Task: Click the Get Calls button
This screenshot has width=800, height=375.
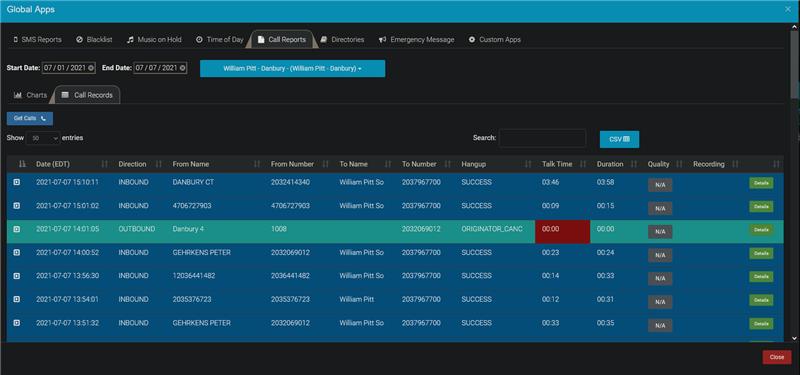Action: tap(30, 118)
